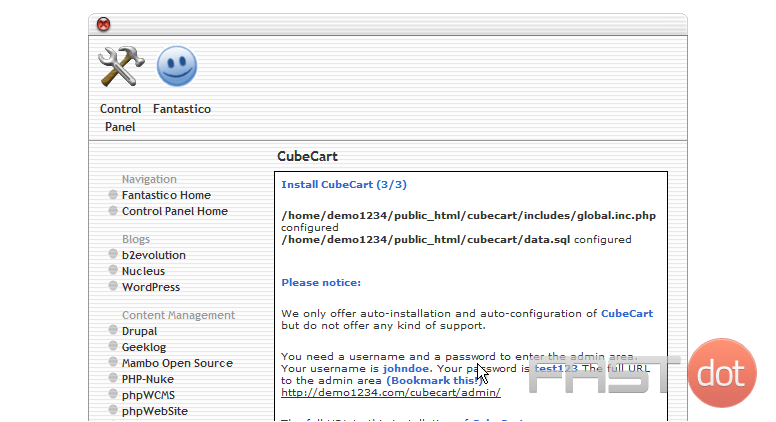Viewport: 776px width, 422px height.
Task: Click bullet icon beside b2evolution
Action: [x=113, y=254]
